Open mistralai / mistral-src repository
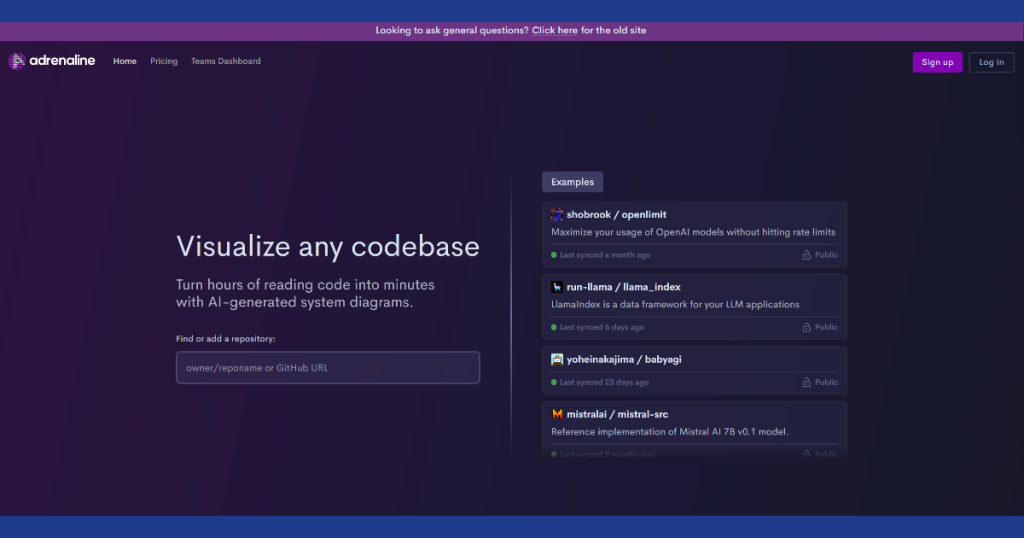1024x538 pixels. click(617, 414)
